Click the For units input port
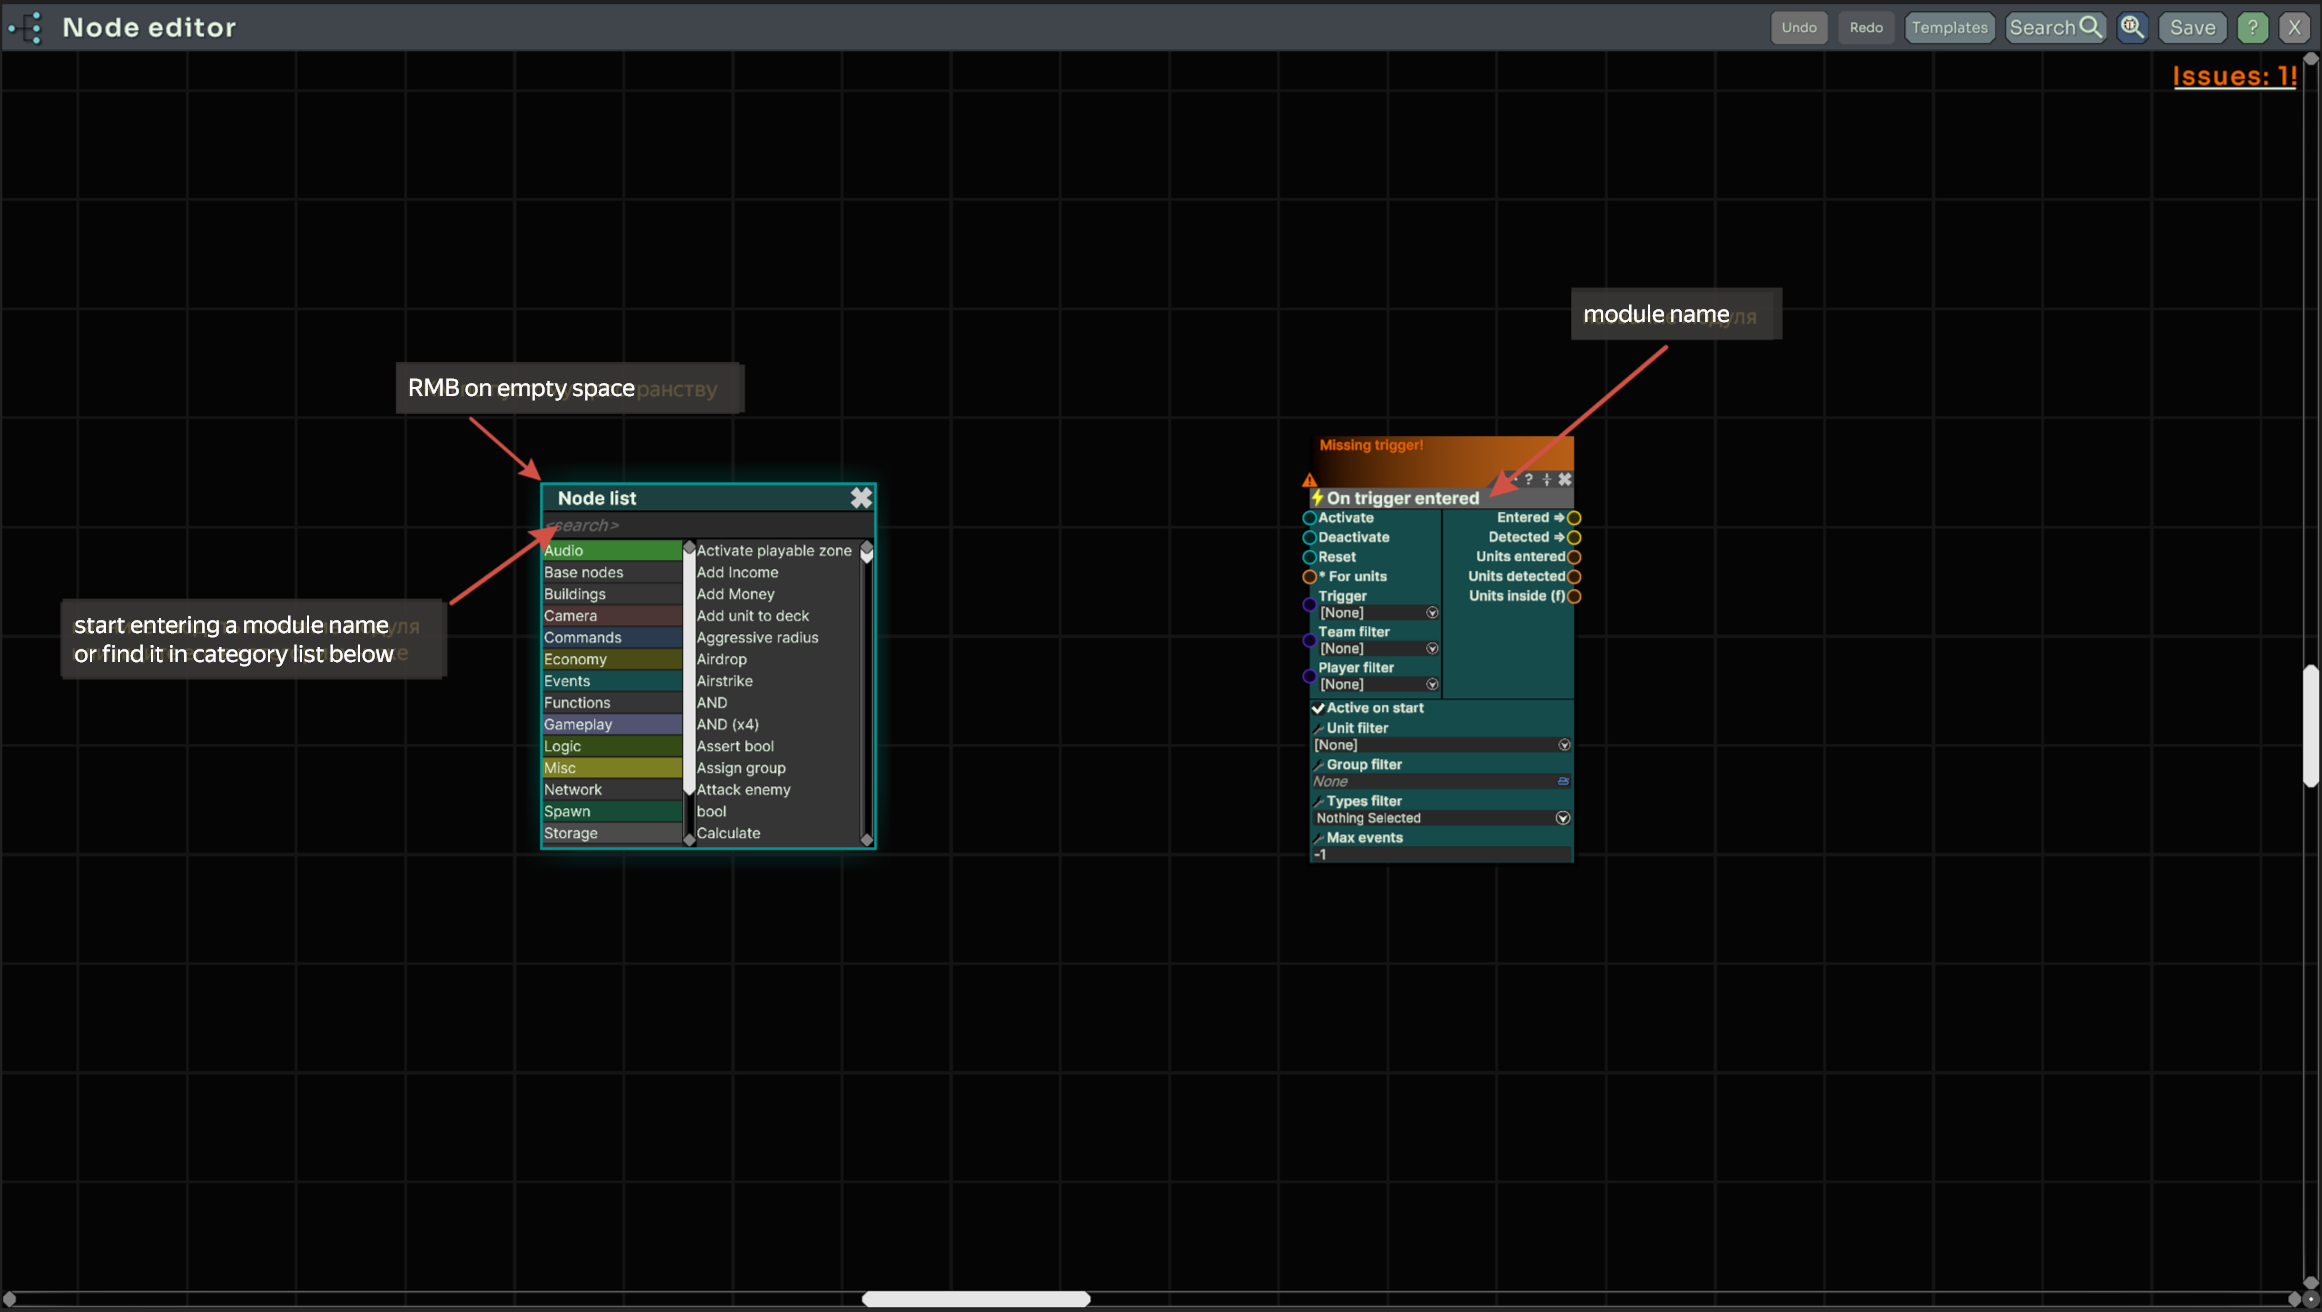The height and width of the screenshot is (1312, 2322). (x=1309, y=577)
